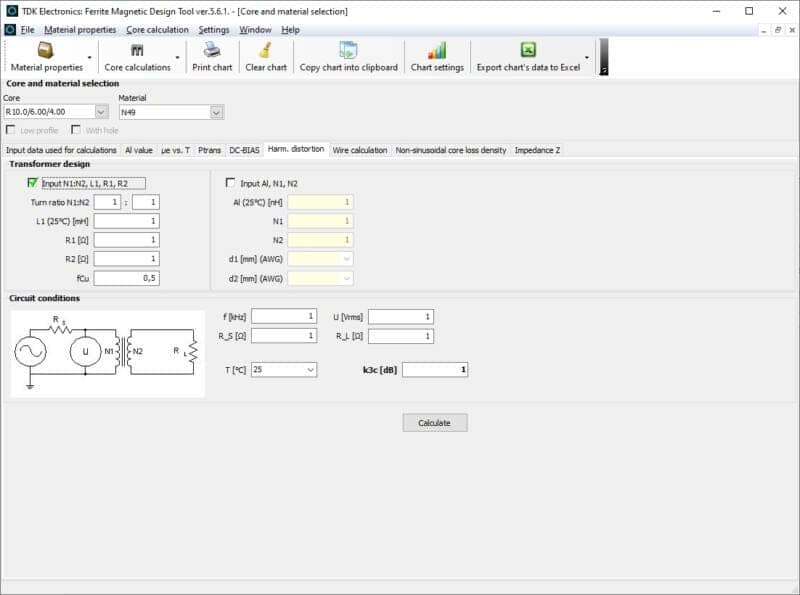Export chart's data to Excel icon
The height and width of the screenshot is (595, 800).
[528, 49]
